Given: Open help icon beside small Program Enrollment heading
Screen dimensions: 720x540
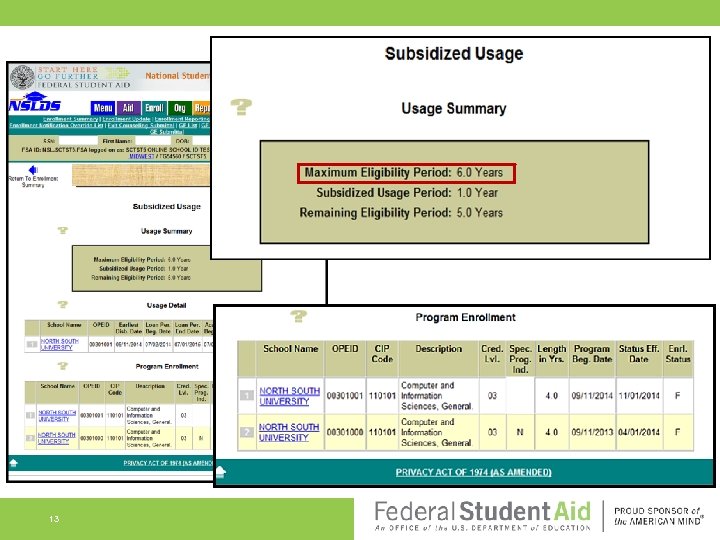Looking at the screenshot, I should pos(62,366).
